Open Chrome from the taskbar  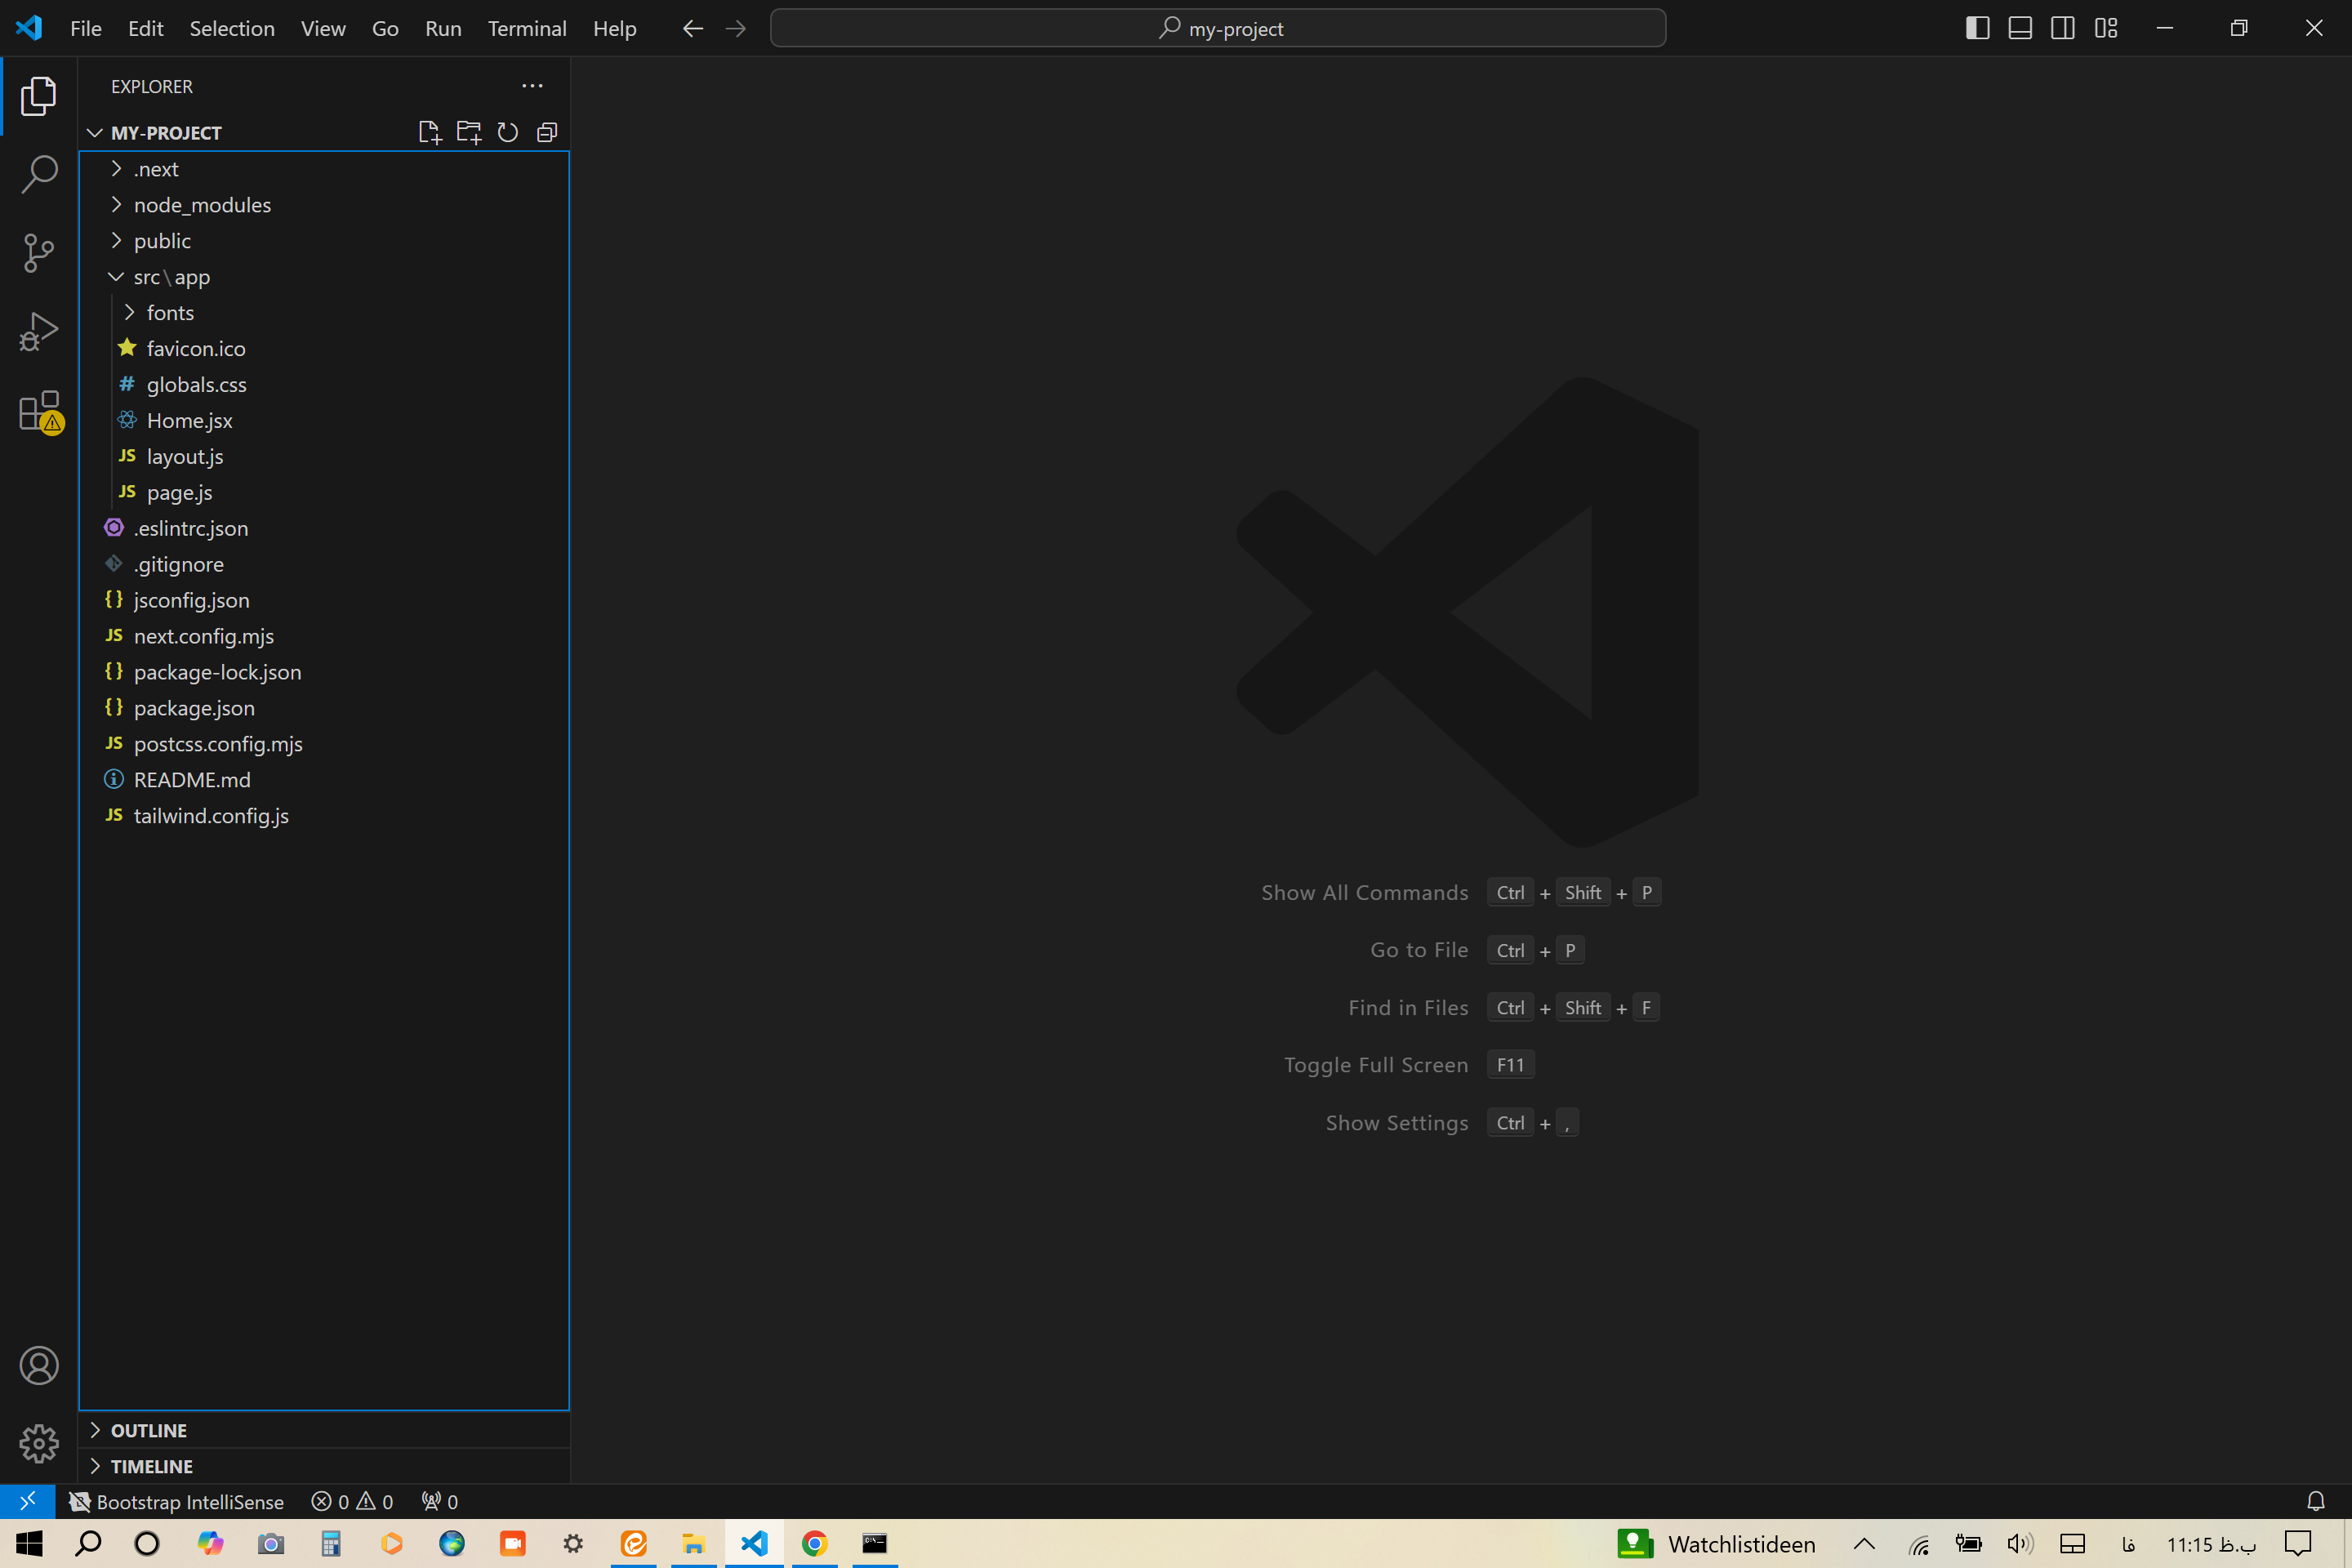point(814,1544)
